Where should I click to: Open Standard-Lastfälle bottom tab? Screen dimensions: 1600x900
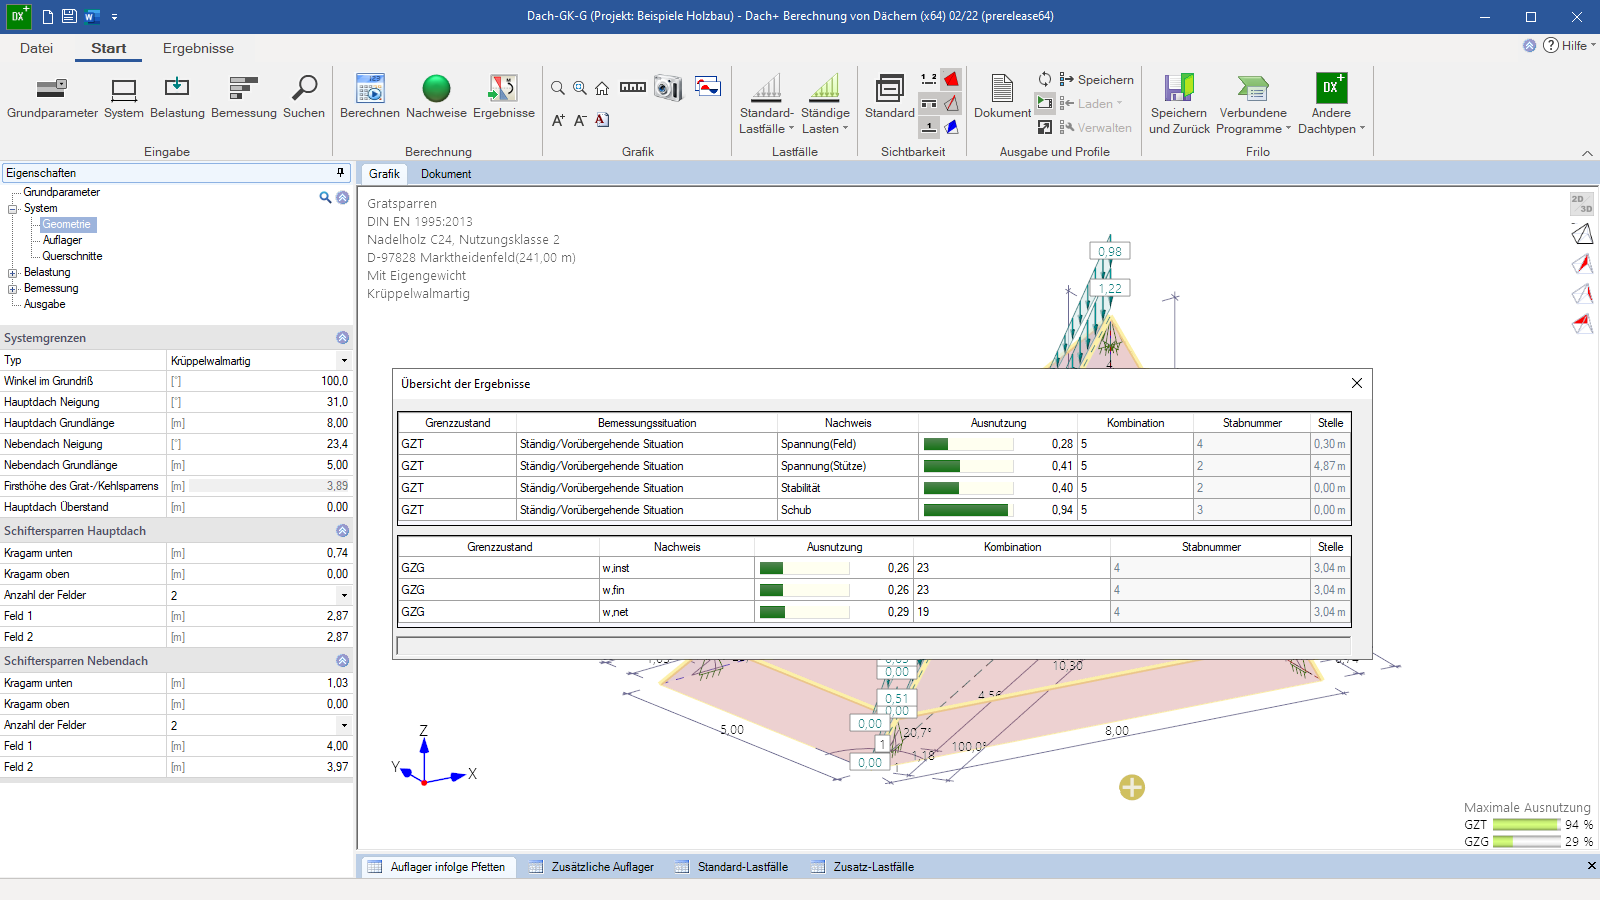pyautogui.click(x=732, y=867)
